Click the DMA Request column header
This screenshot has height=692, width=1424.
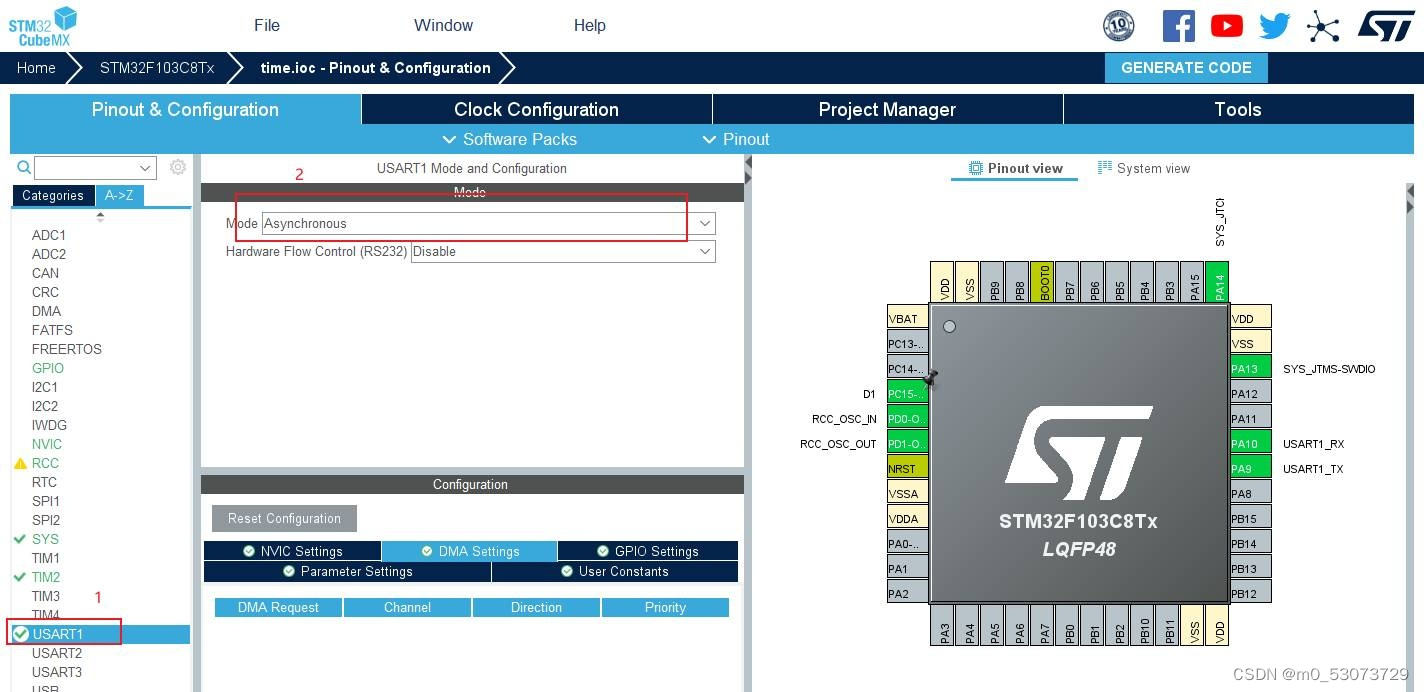(x=278, y=607)
